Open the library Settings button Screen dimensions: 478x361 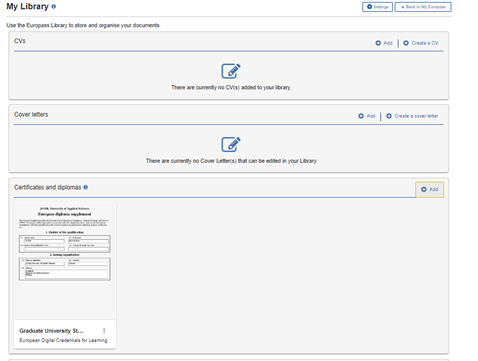click(x=377, y=7)
